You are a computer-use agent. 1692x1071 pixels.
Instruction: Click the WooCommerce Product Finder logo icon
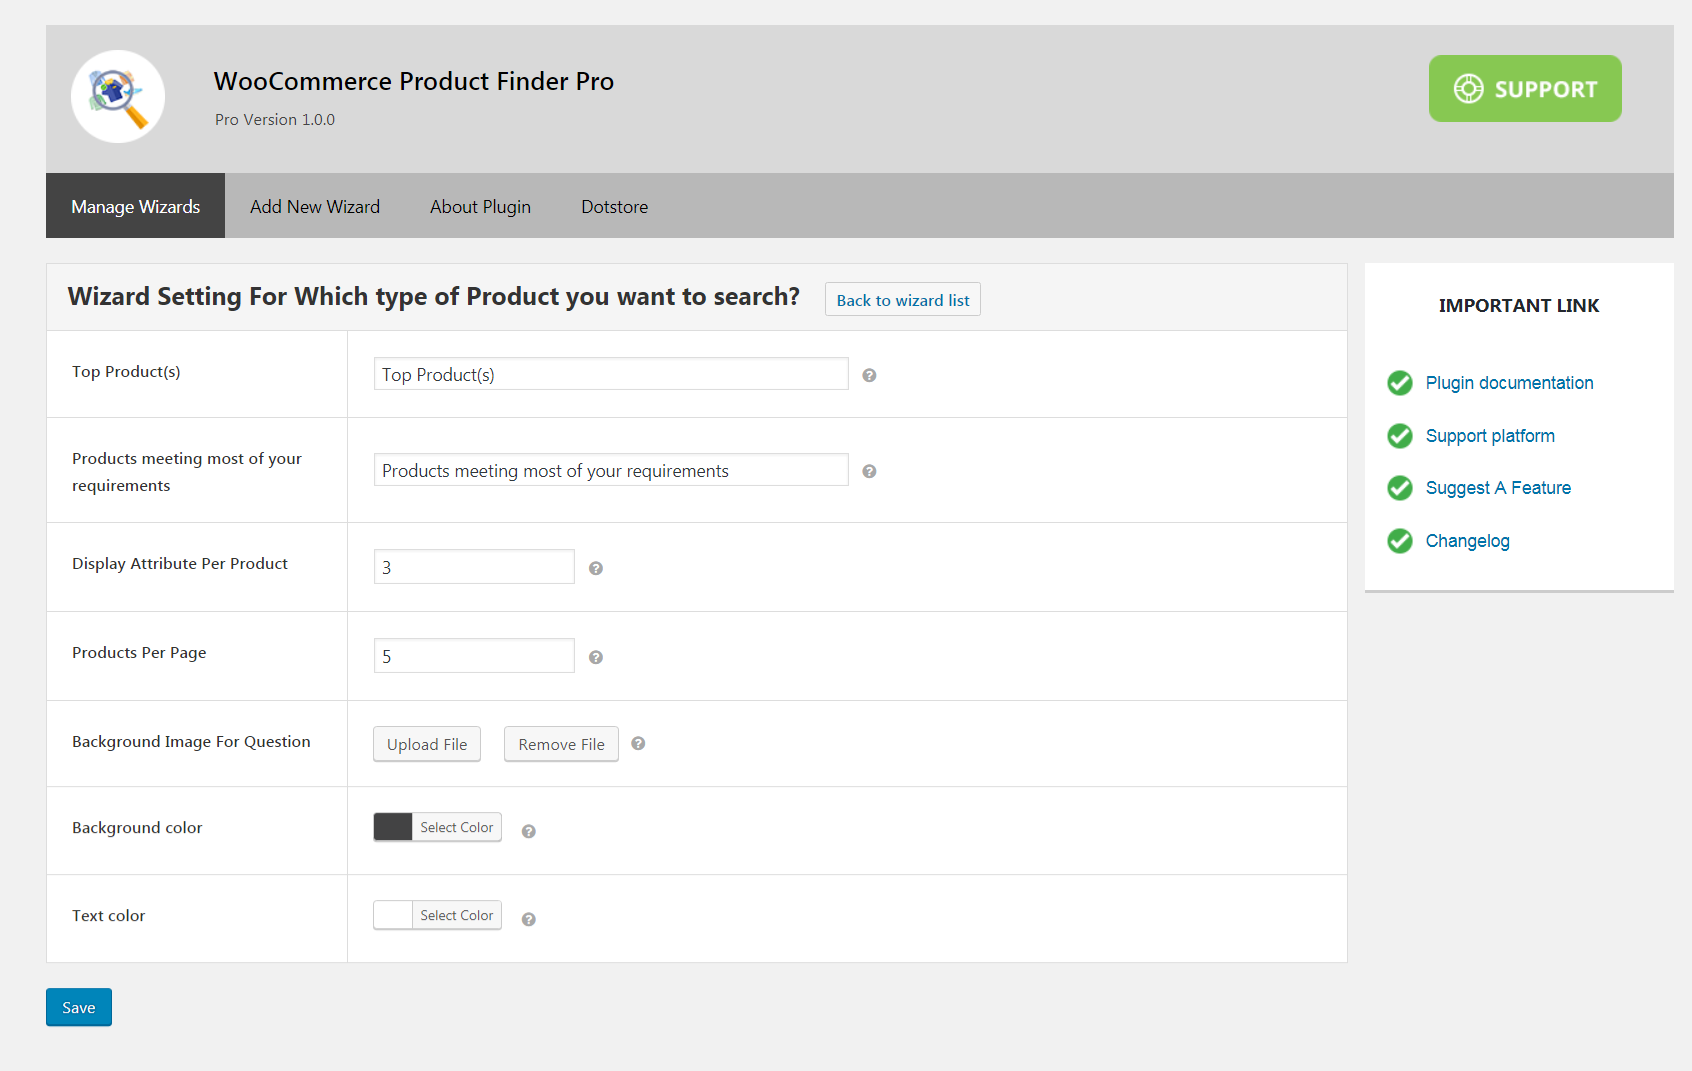pyautogui.click(x=118, y=96)
